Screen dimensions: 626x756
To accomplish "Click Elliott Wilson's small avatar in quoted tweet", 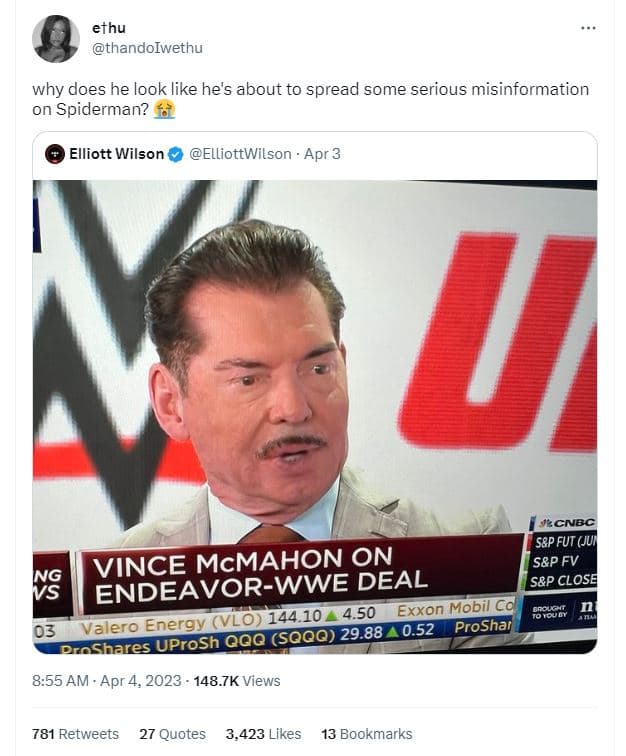I will (55, 154).
